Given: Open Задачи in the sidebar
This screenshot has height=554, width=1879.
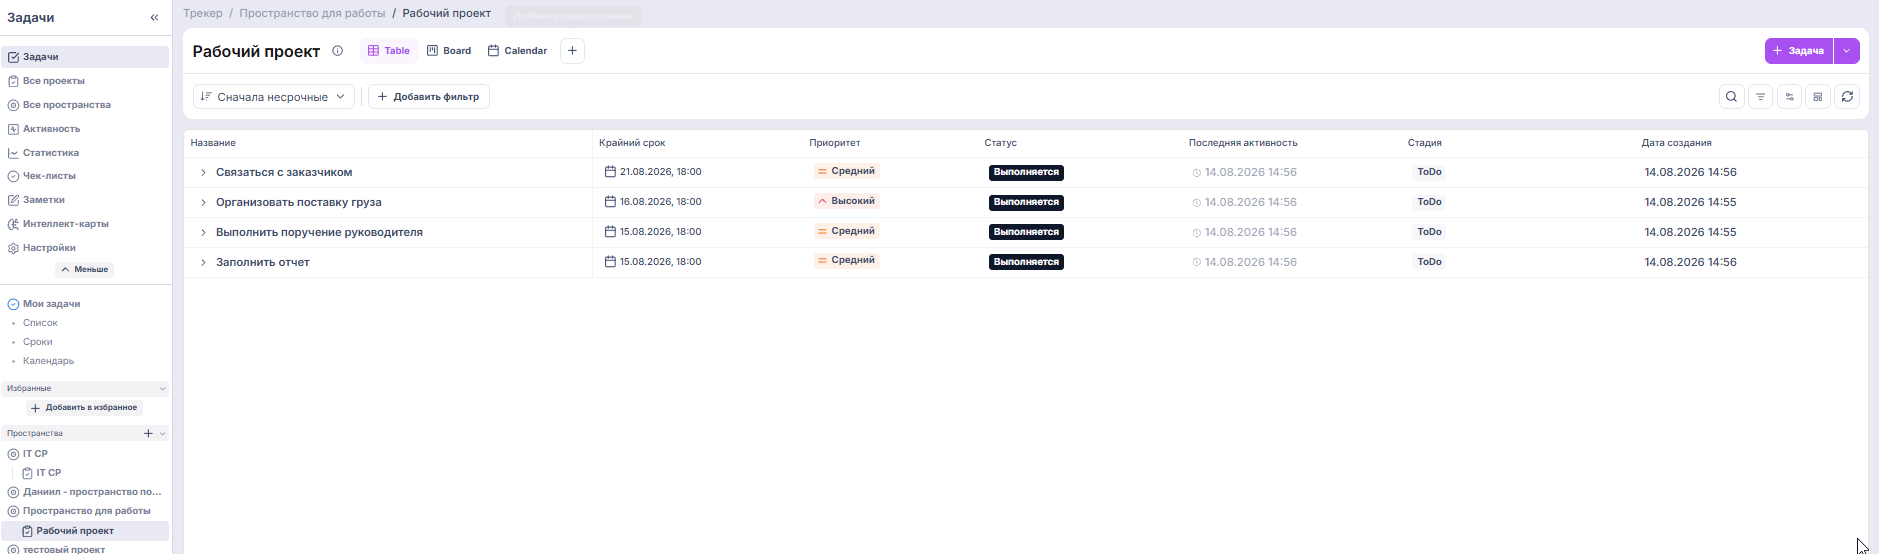Looking at the screenshot, I should (85, 57).
